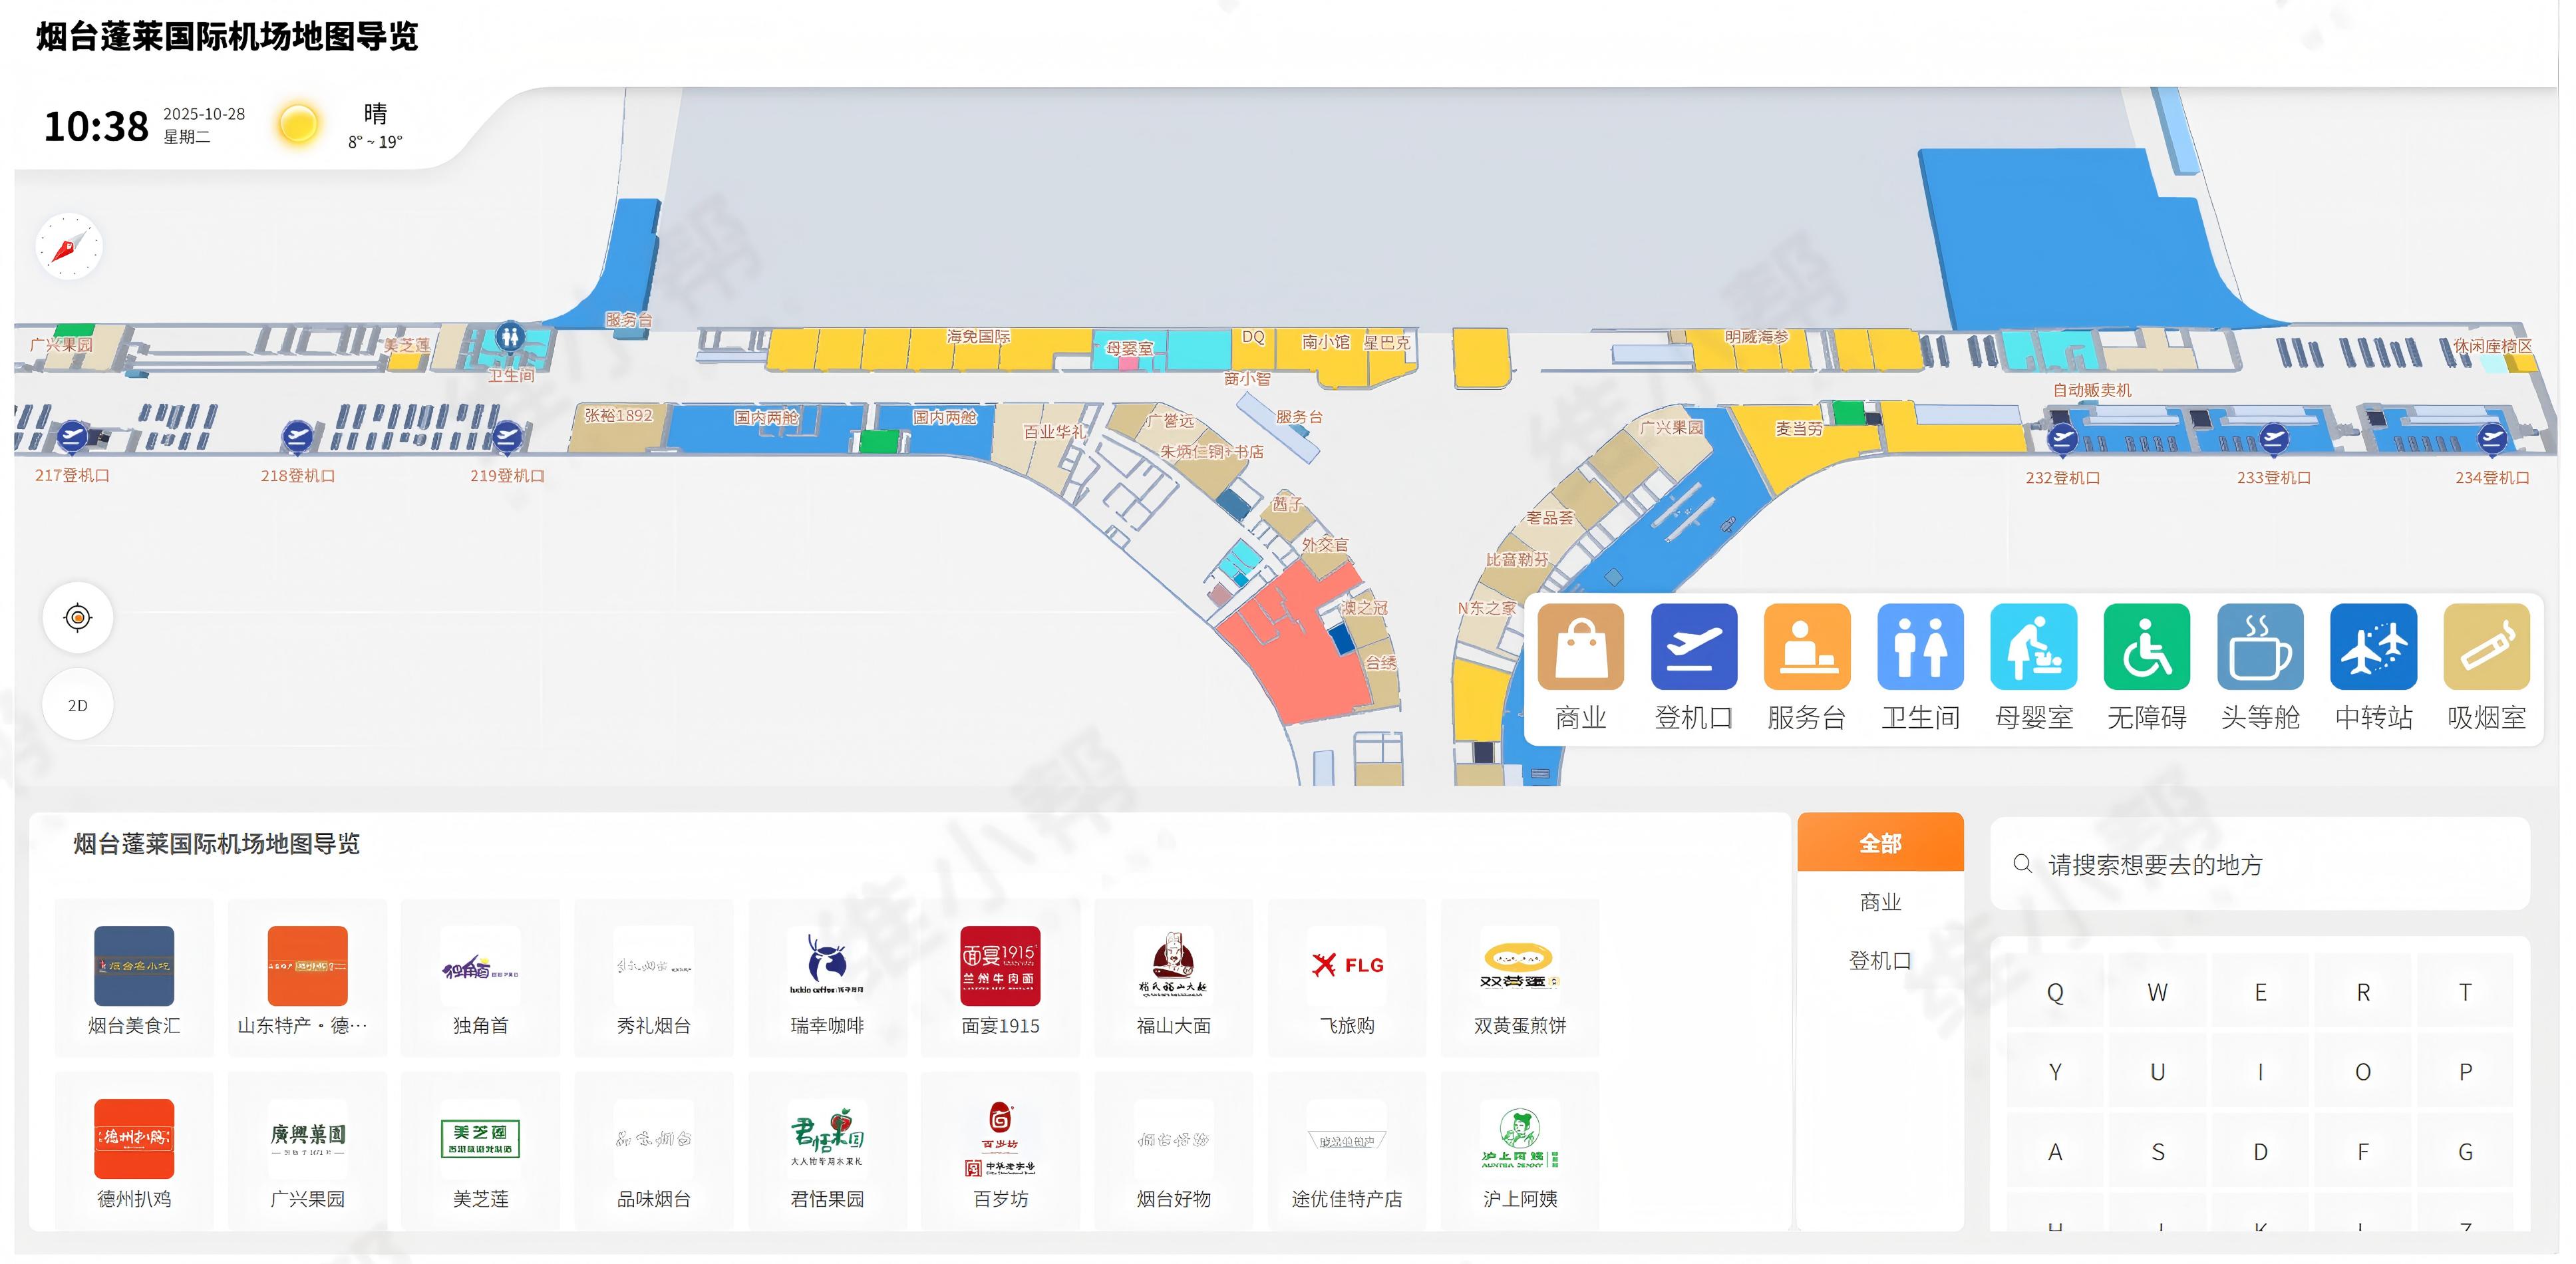This screenshot has width=2576, height=1264.
Task: Switch to the 商业 list tab
Action: (x=1880, y=902)
